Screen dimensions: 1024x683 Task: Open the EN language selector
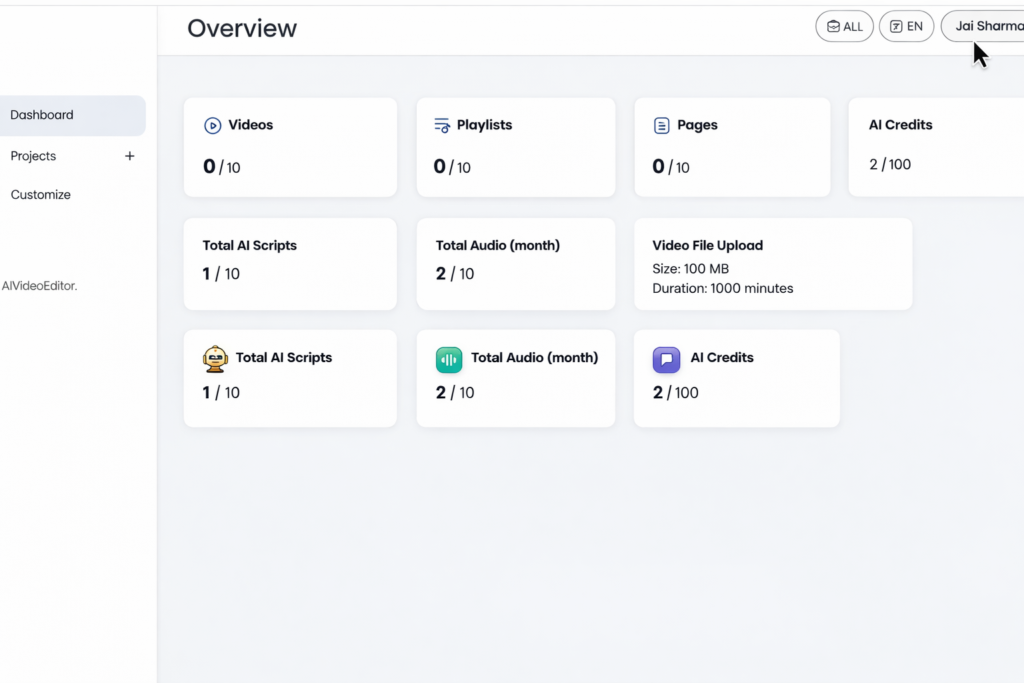tap(906, 27)
